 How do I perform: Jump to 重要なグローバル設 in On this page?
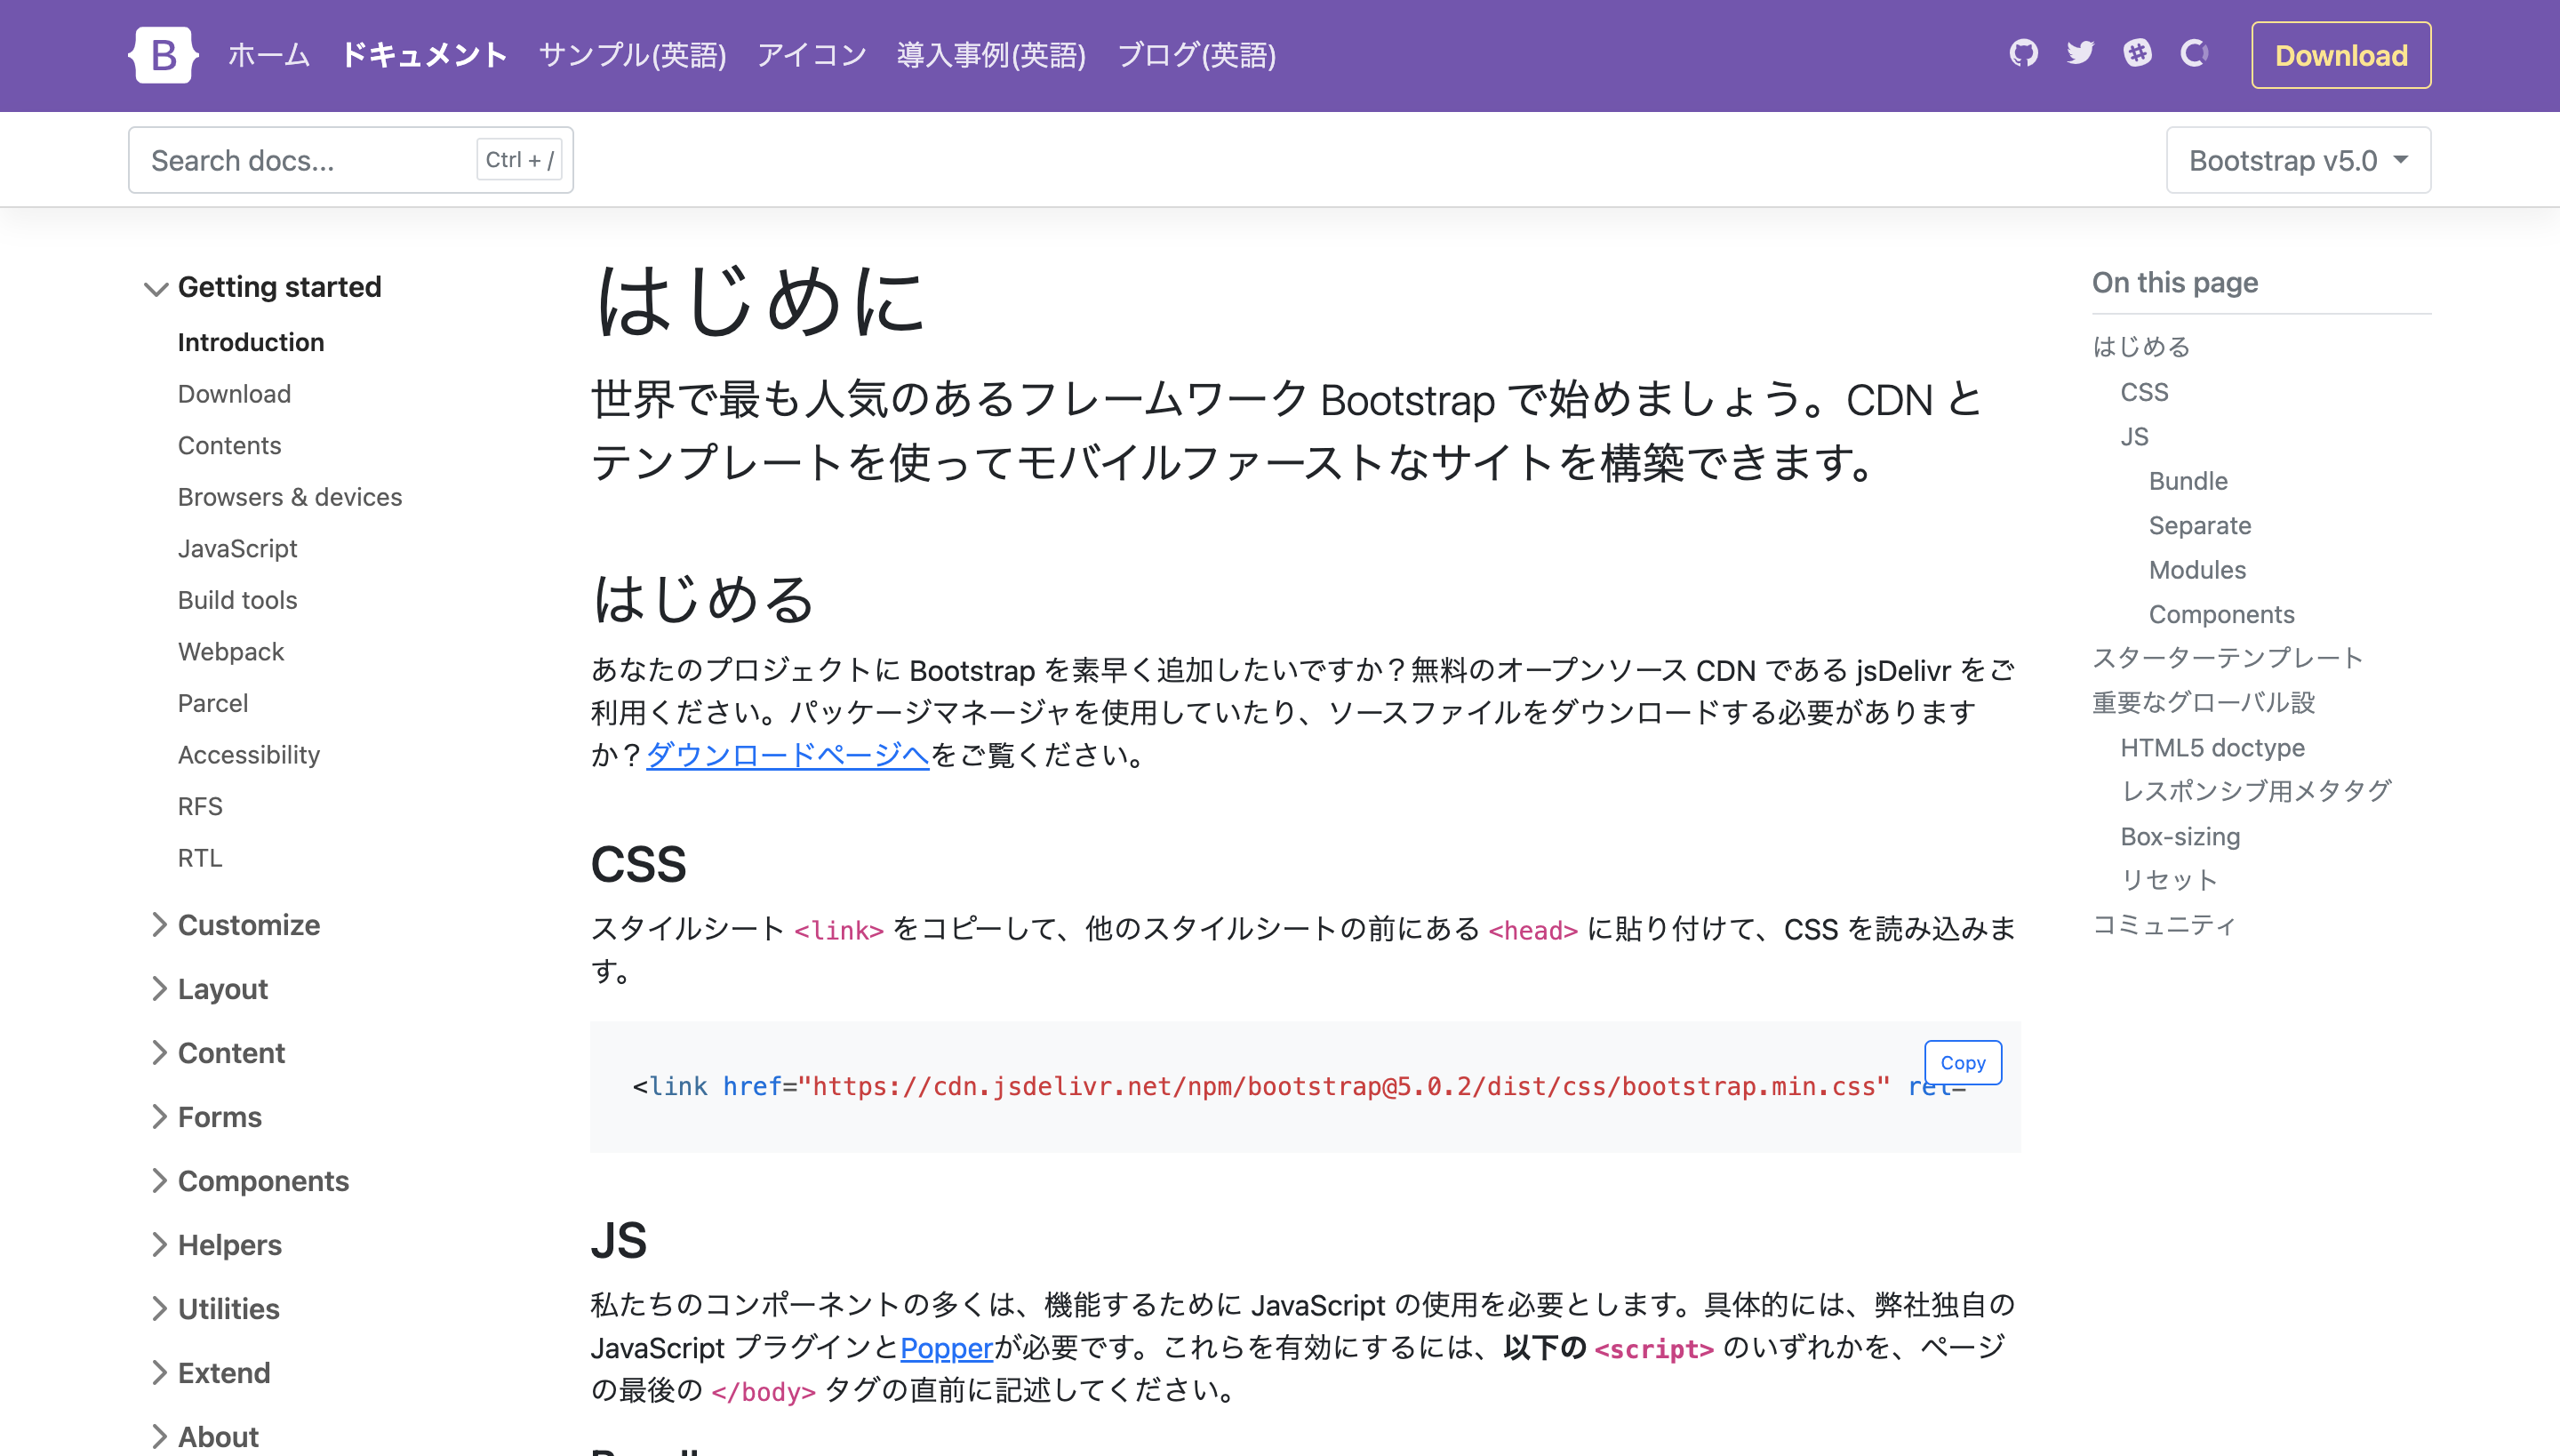(2204, 703)
